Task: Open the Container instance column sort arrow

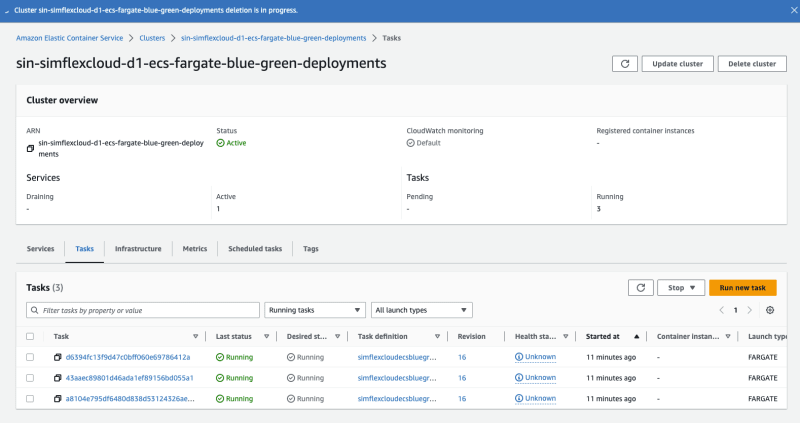Action: coord(728,336)
